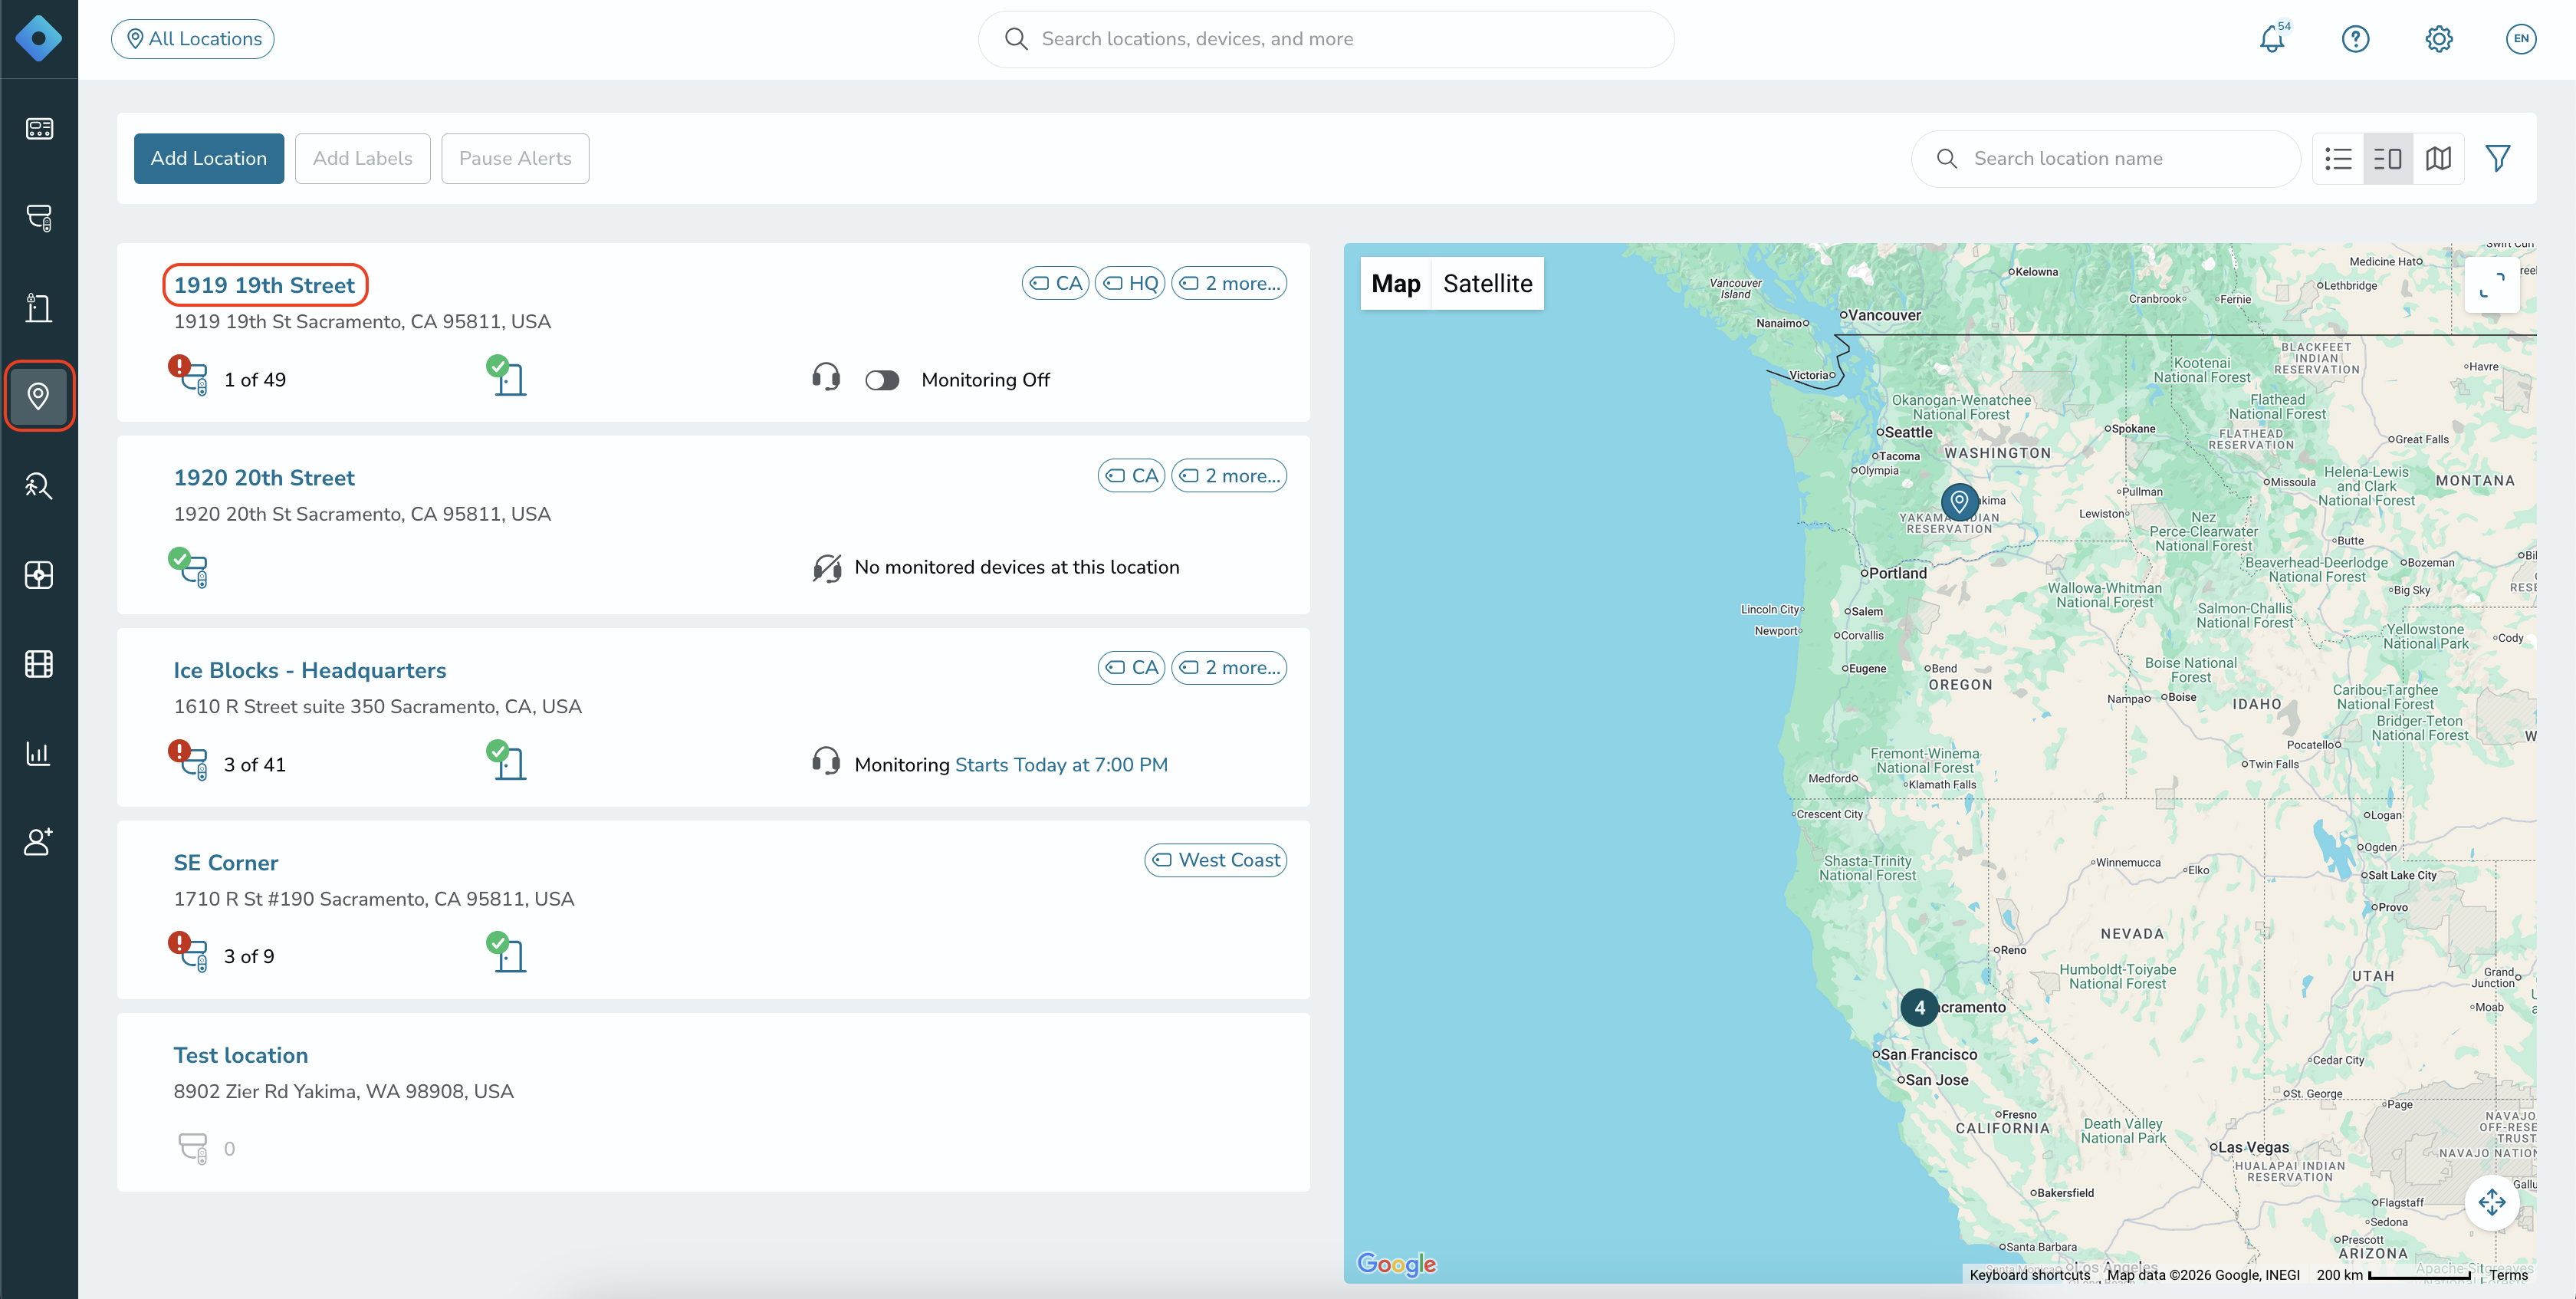Click '1 of 49' device count text

pos(255,380)
